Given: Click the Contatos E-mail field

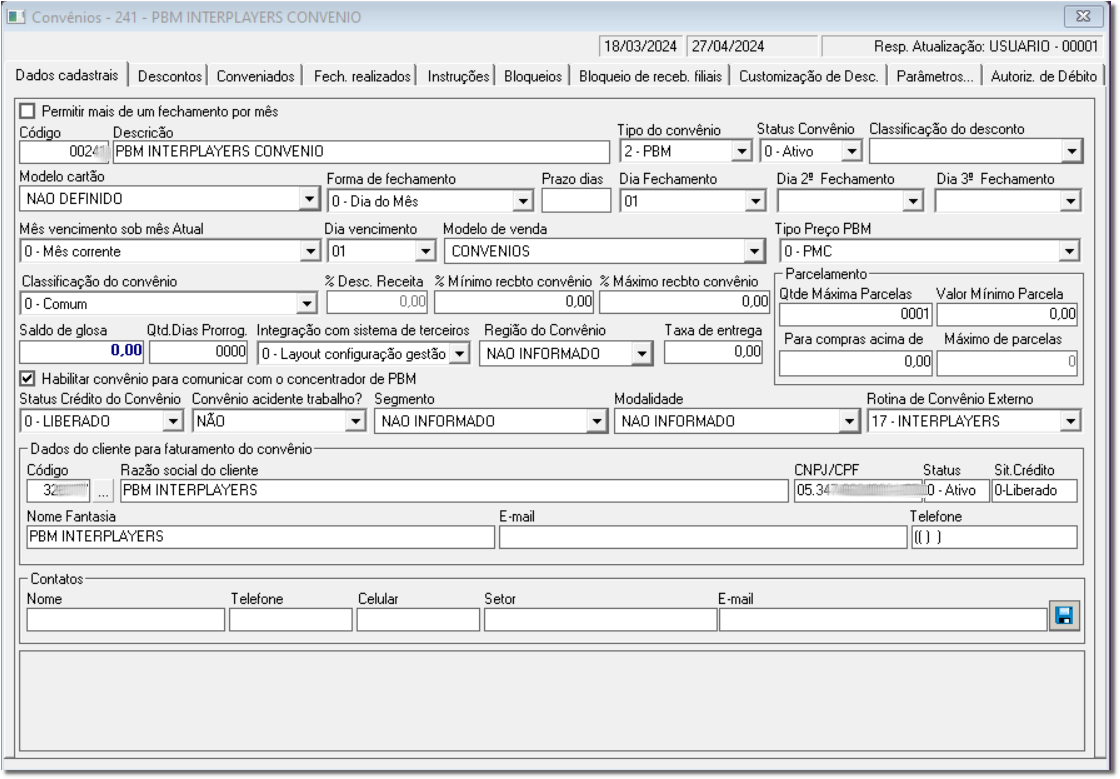Looking at the screenshot, I should point(883,620).
